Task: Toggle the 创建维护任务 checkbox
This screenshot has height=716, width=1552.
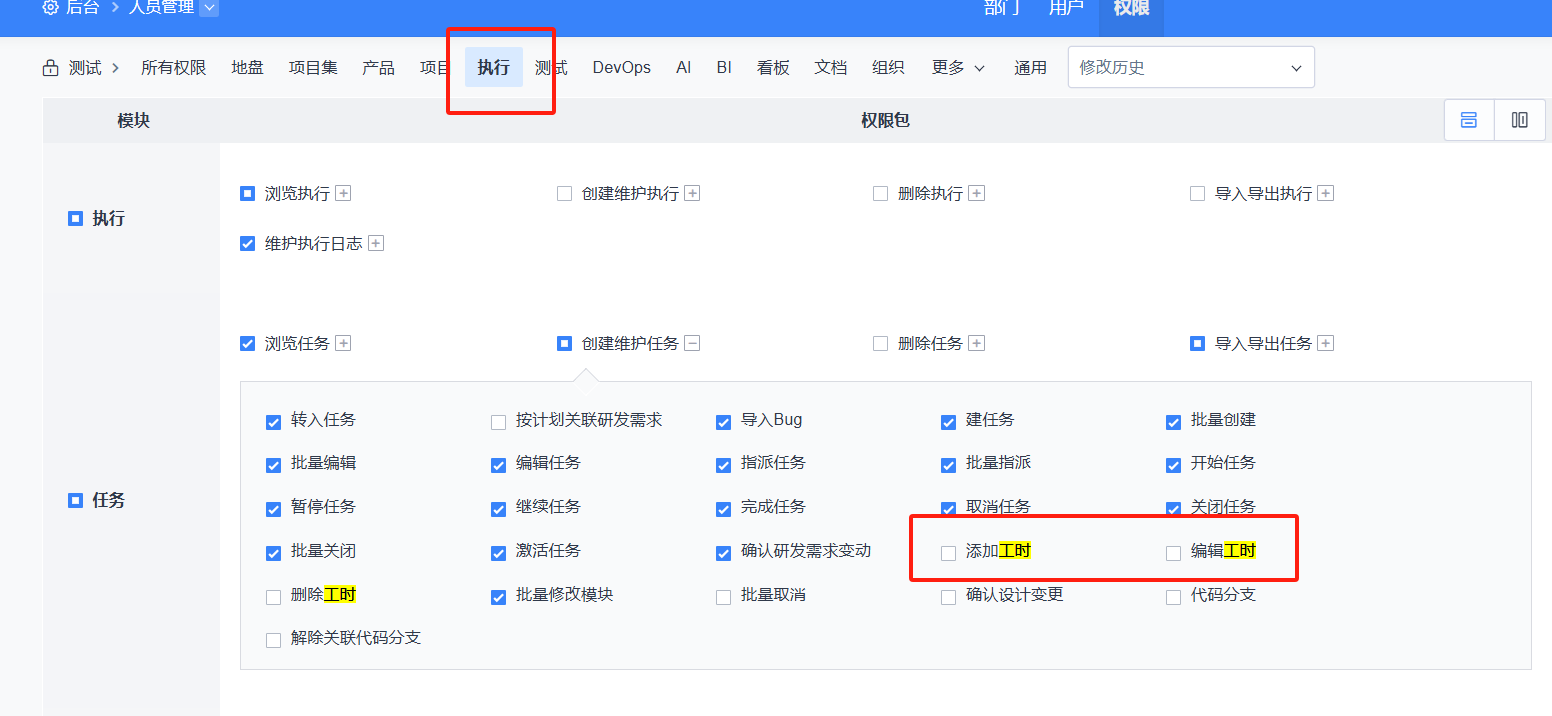Action: (564, 343)
